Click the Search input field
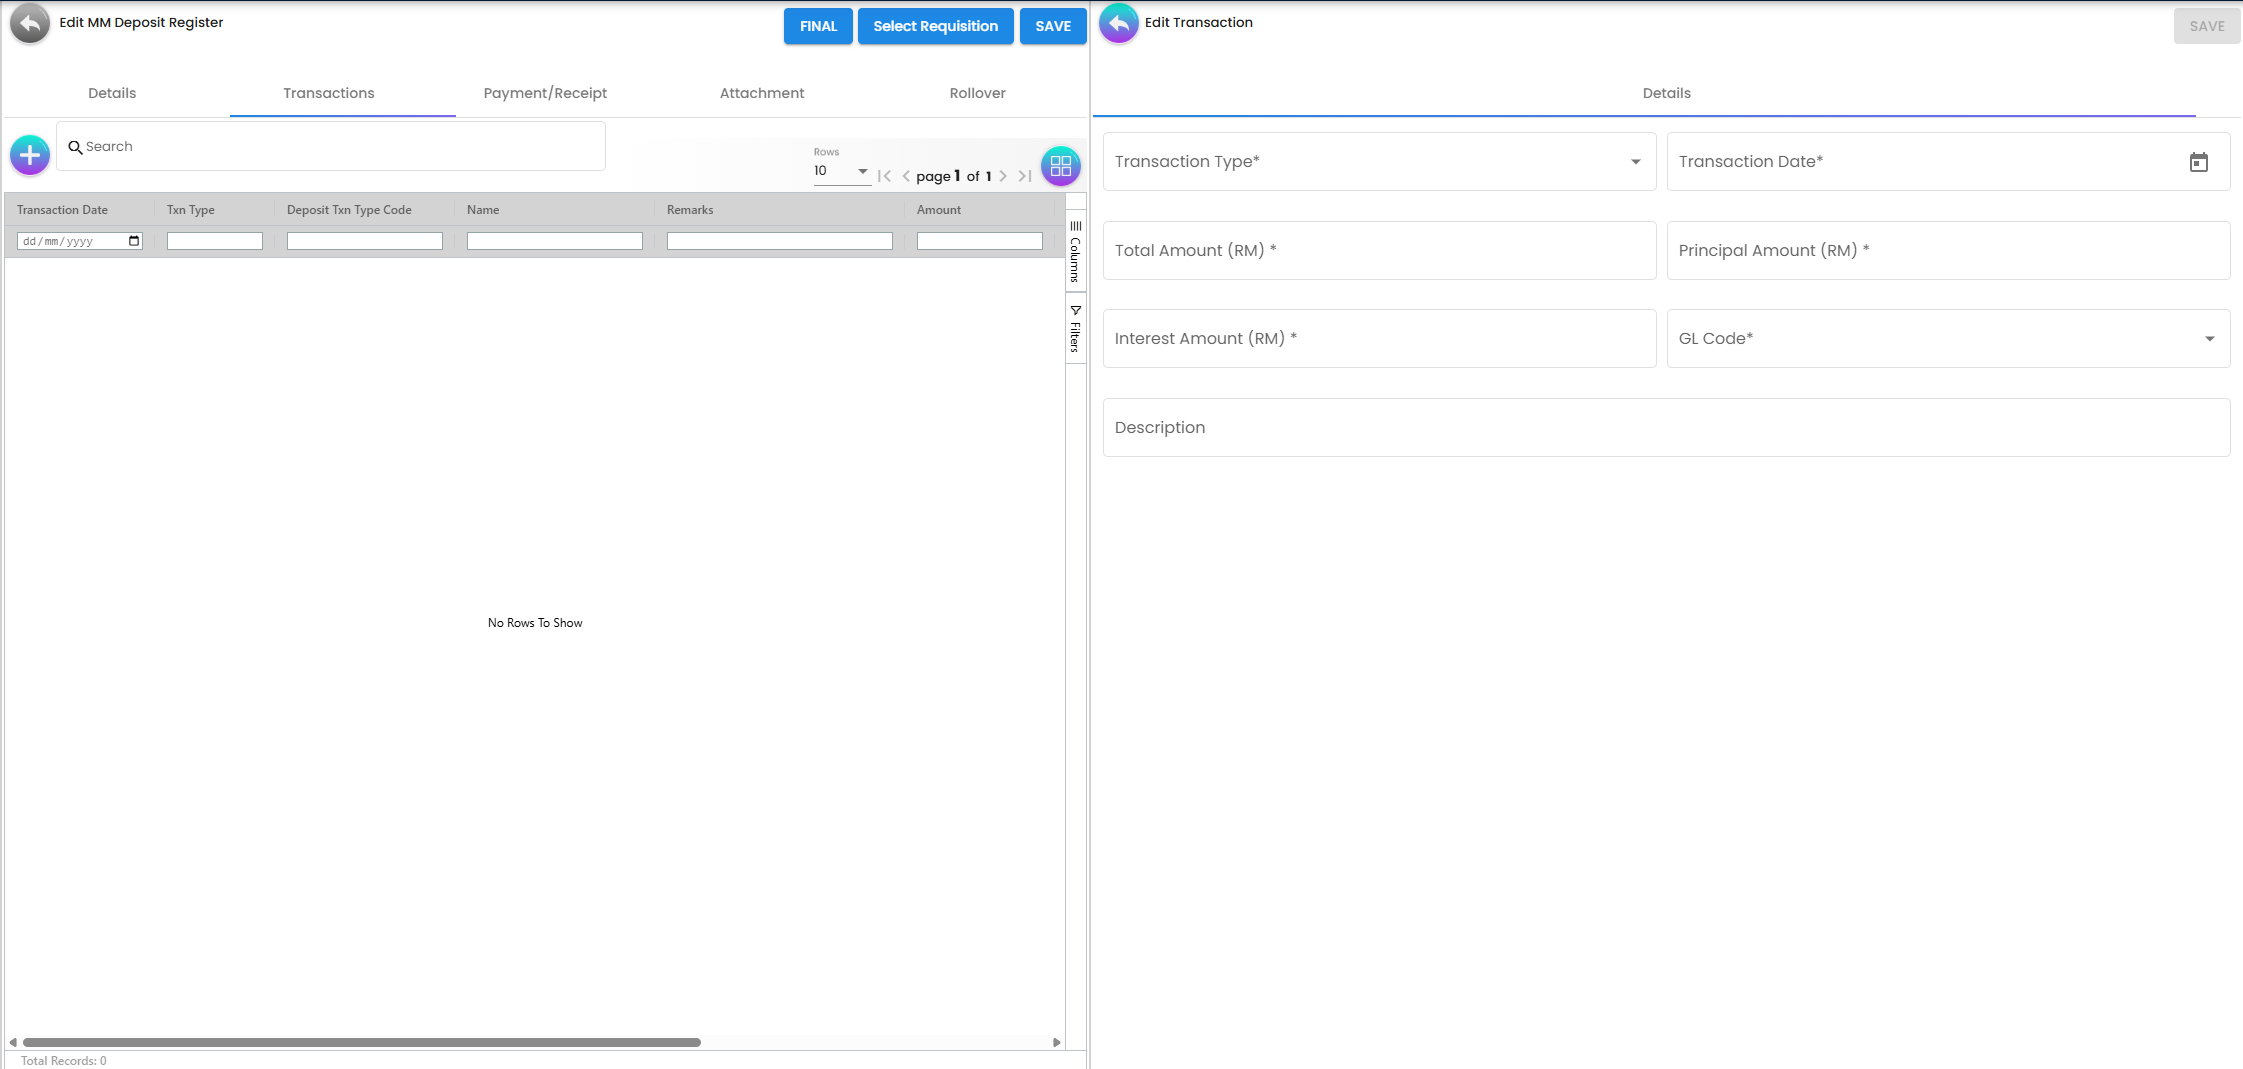 point(331,146)
